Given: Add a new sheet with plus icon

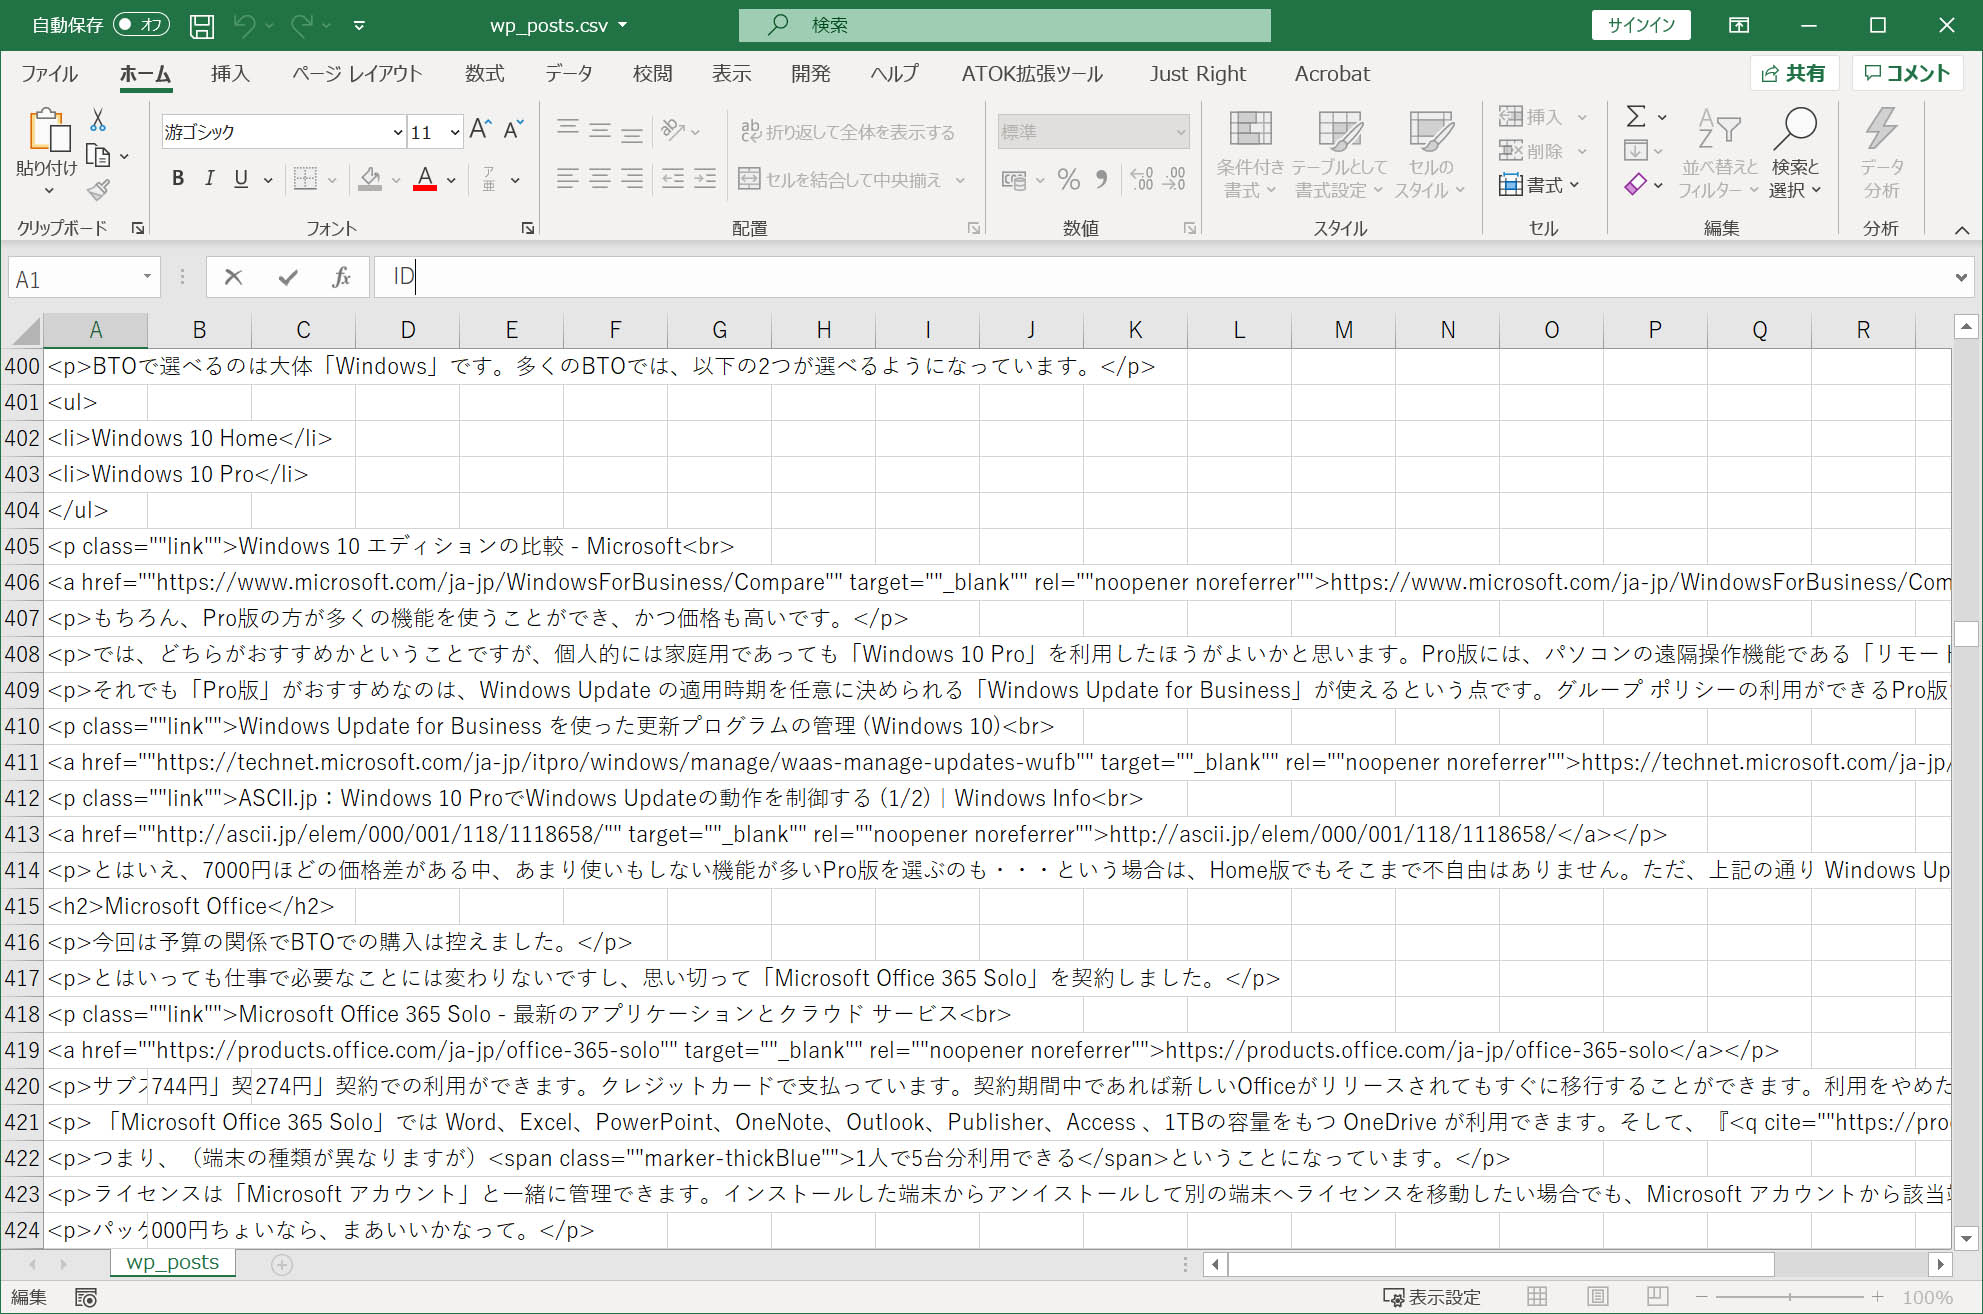Looking at the screenshot, I should 282,1265.
